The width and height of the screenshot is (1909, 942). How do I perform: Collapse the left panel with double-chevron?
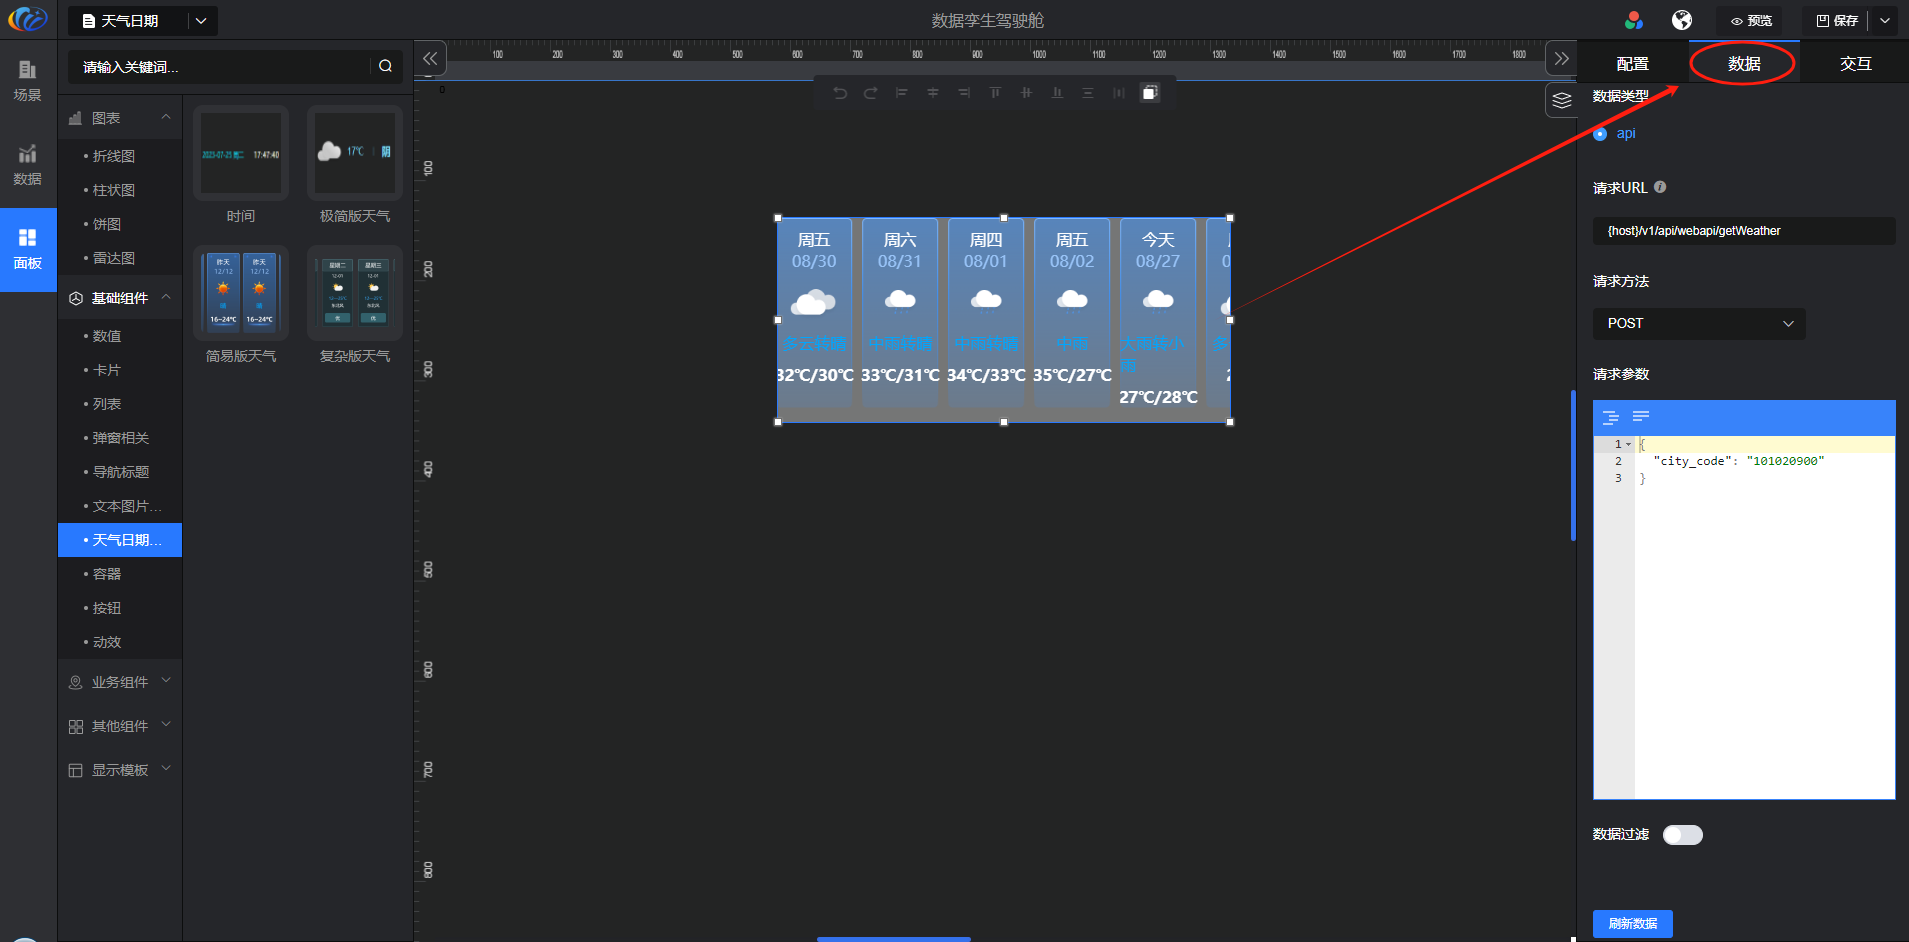pos(430,58)
